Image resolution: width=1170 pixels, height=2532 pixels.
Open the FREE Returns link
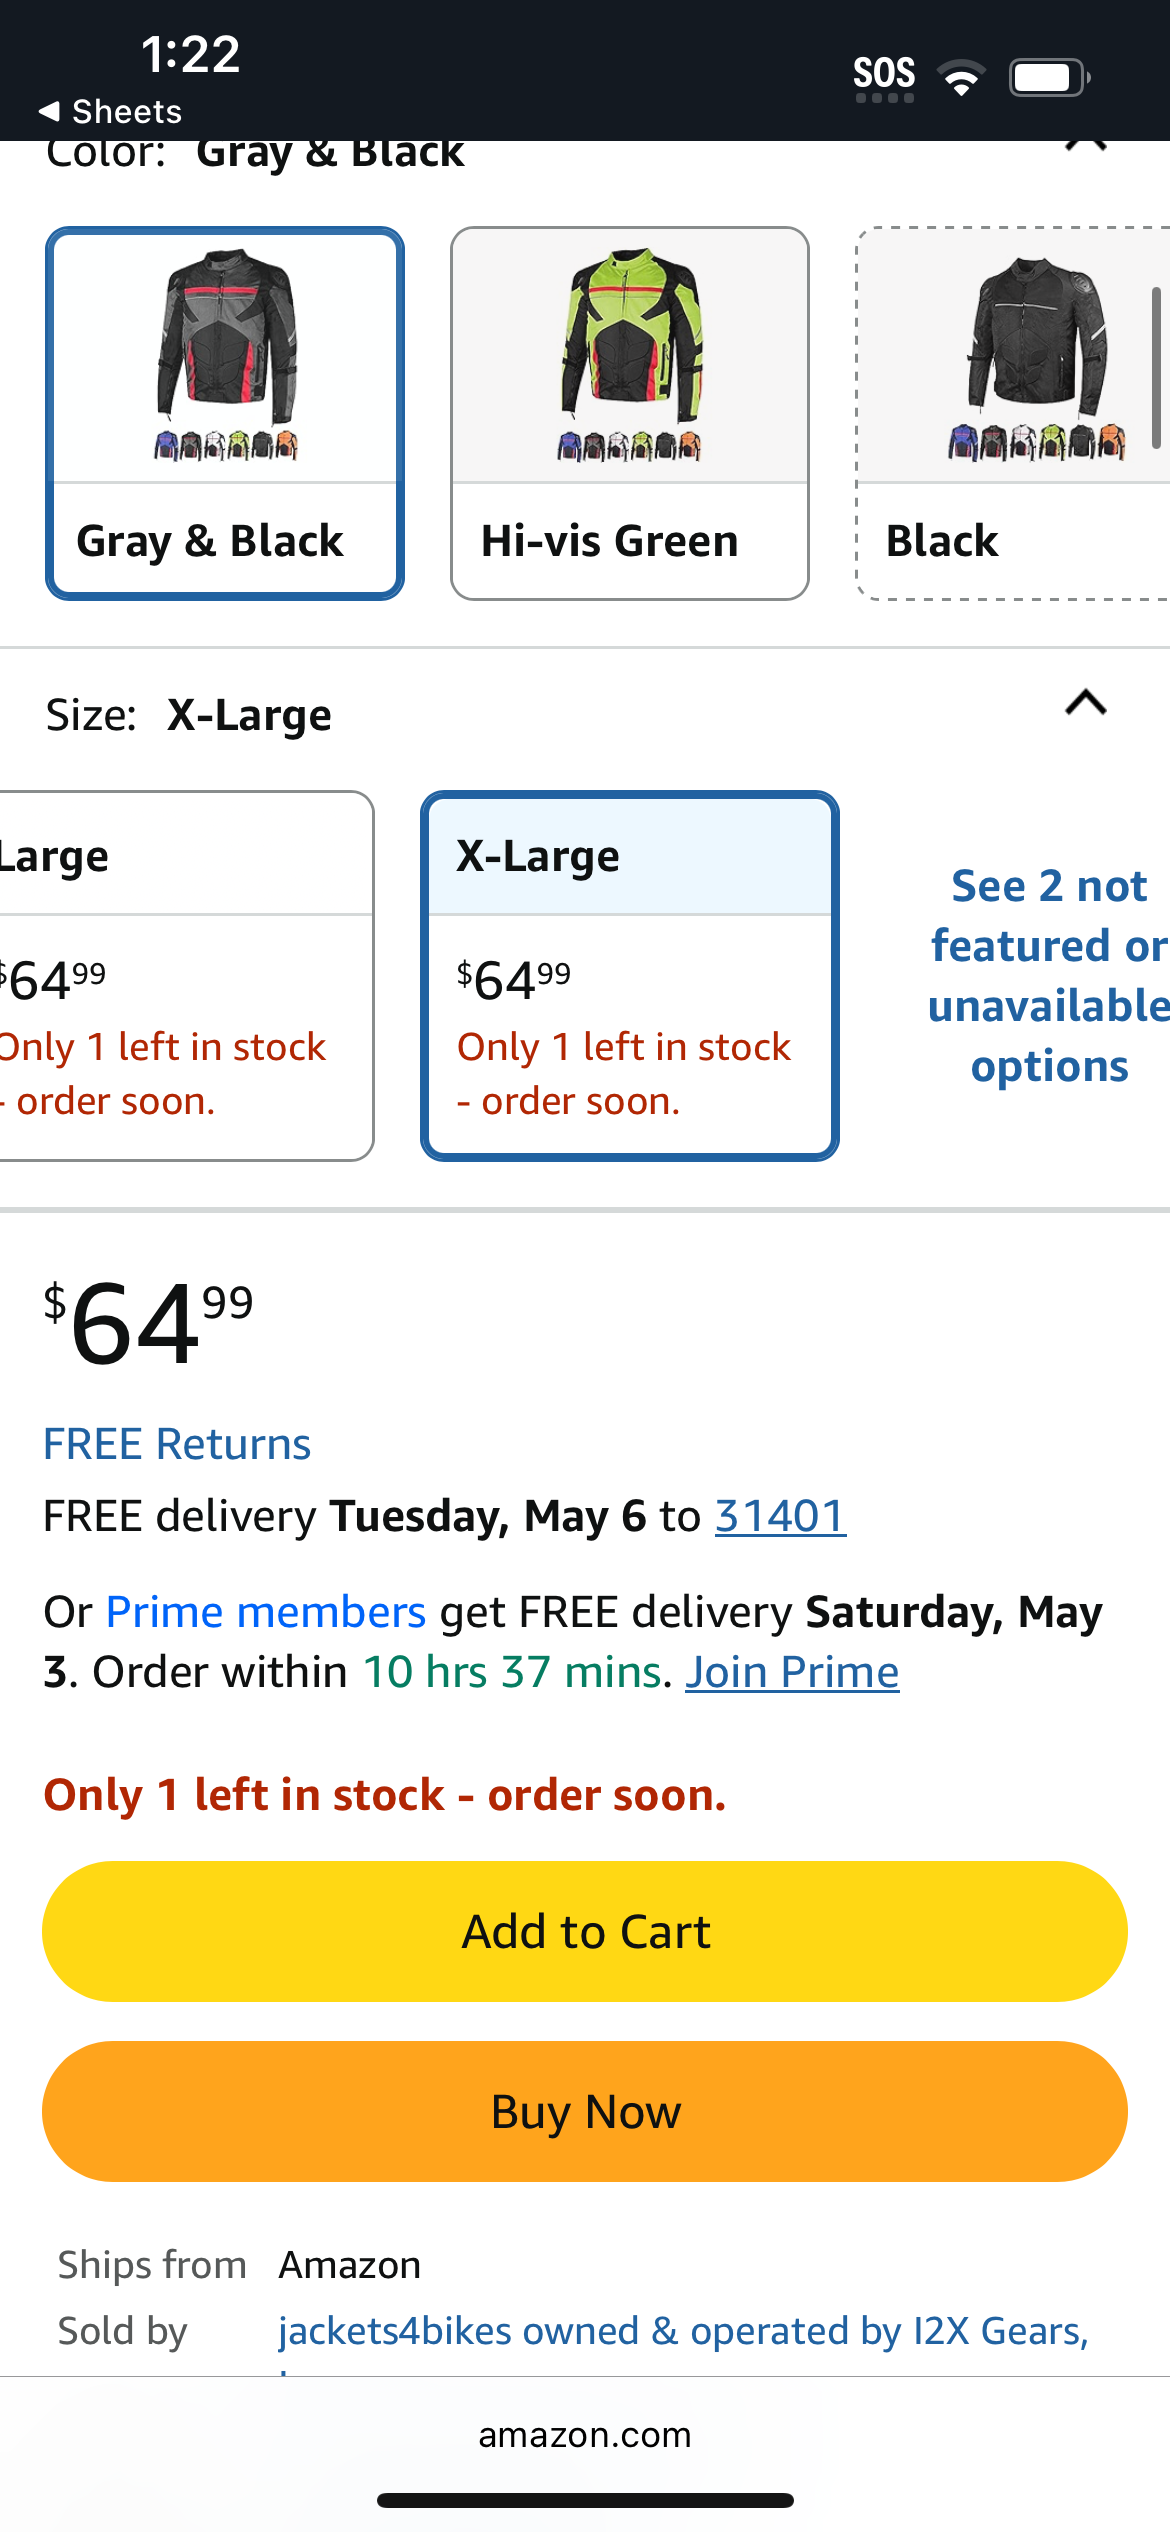[x=177, y=1444]
